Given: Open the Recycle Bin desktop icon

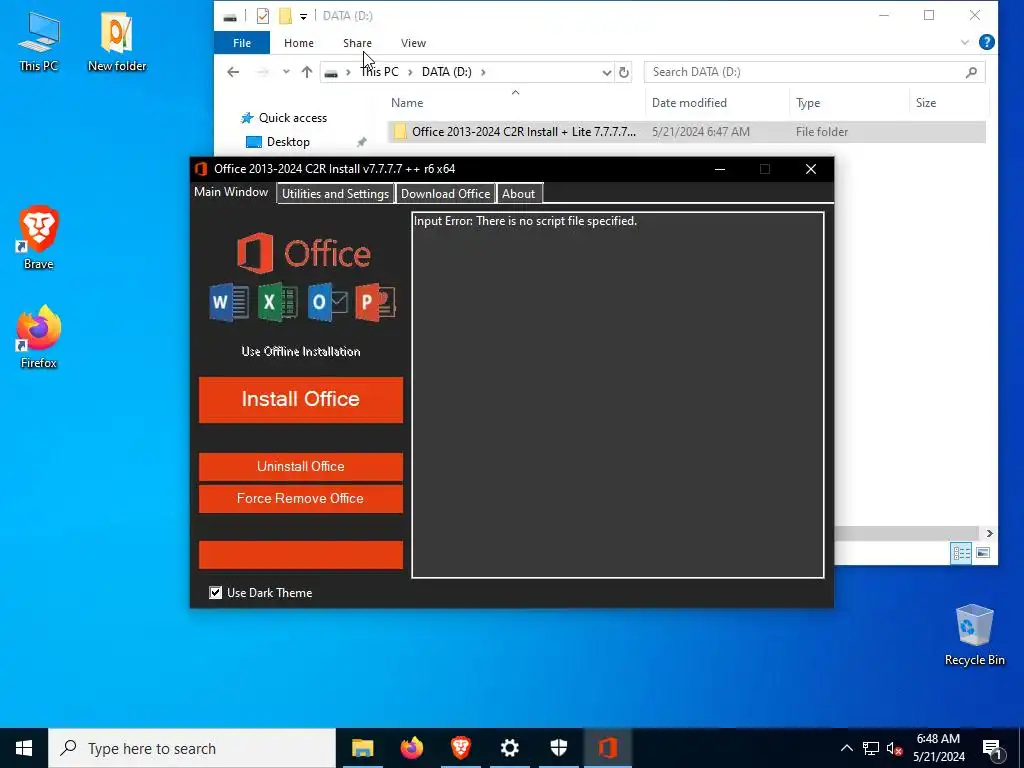Looking at the screenshot, I should pyautogui.click(x=974, y=635).
